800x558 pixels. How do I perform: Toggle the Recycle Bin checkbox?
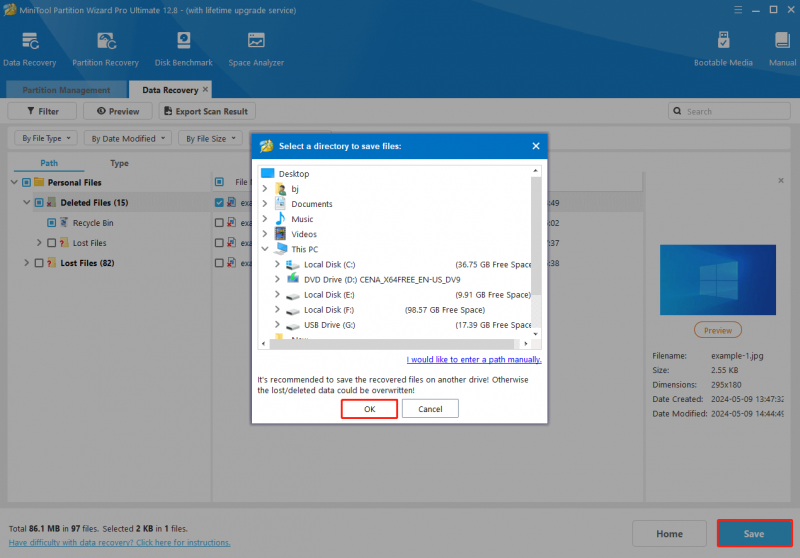point(52,223)
